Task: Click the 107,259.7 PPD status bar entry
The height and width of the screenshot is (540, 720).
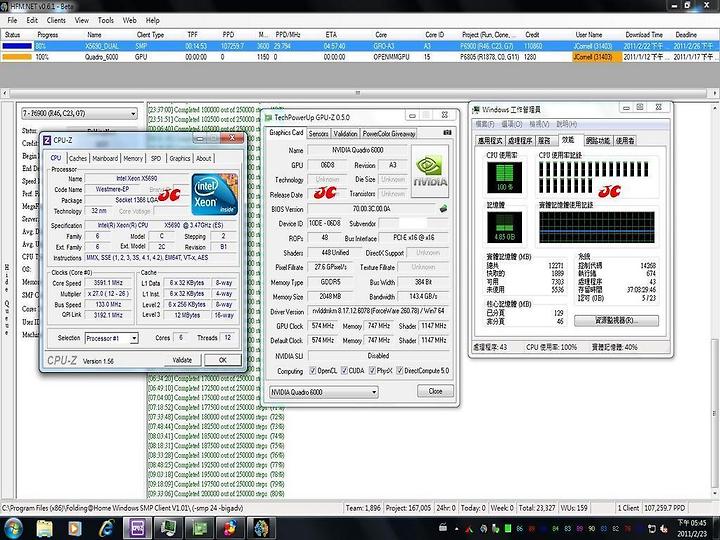Action: pyautogui.click(x=664, y=508)
